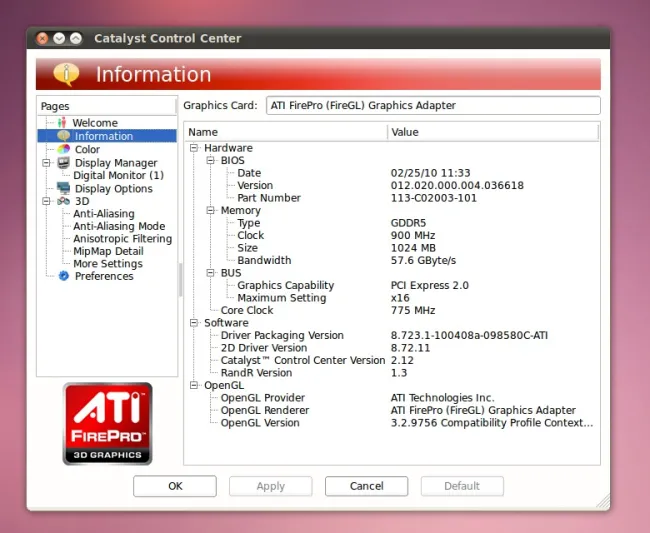Click the Preferences gear icon
650x533 pixels.
pos(63,276)
